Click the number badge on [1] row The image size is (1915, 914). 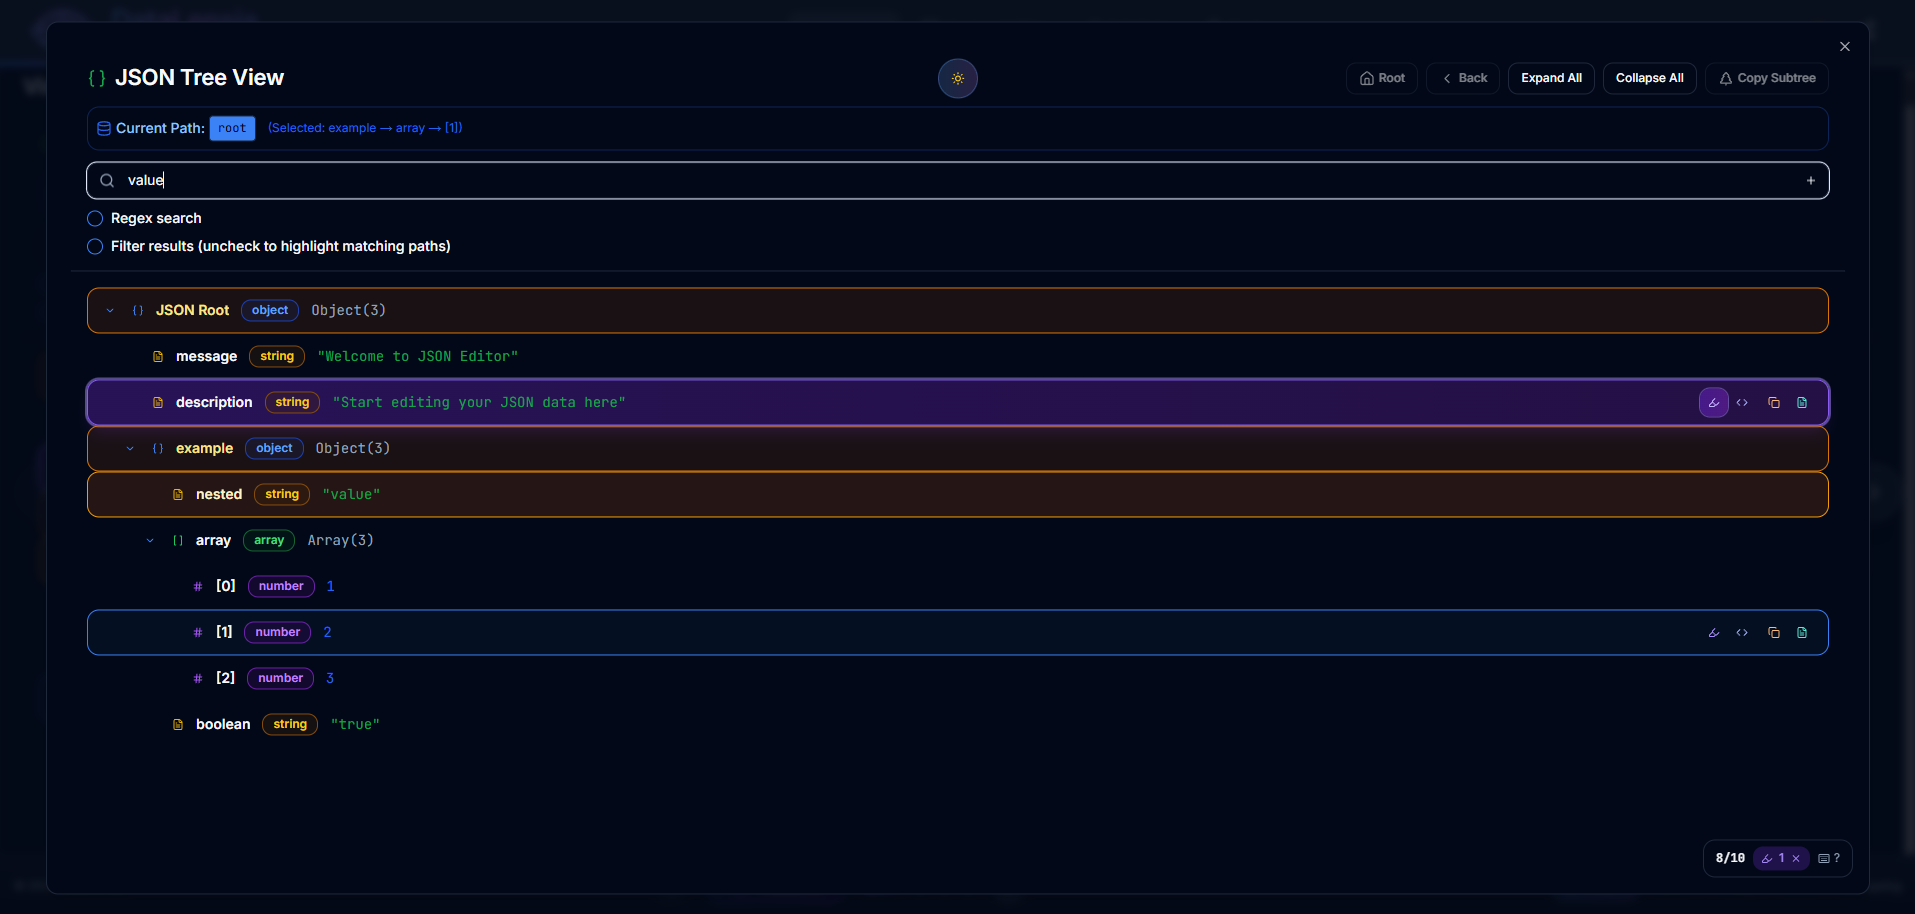pos(277,633)
